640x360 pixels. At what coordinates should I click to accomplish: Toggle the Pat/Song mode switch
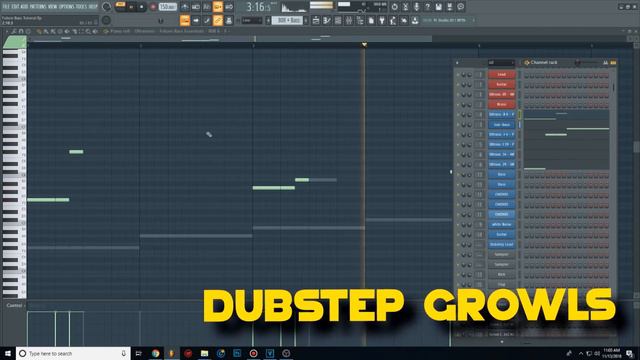[x=120, y=5]
